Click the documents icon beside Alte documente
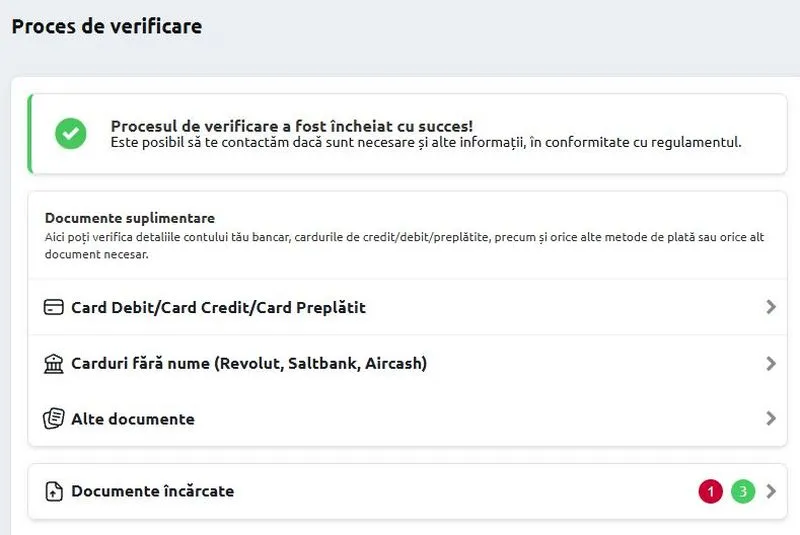 point(54,419)
